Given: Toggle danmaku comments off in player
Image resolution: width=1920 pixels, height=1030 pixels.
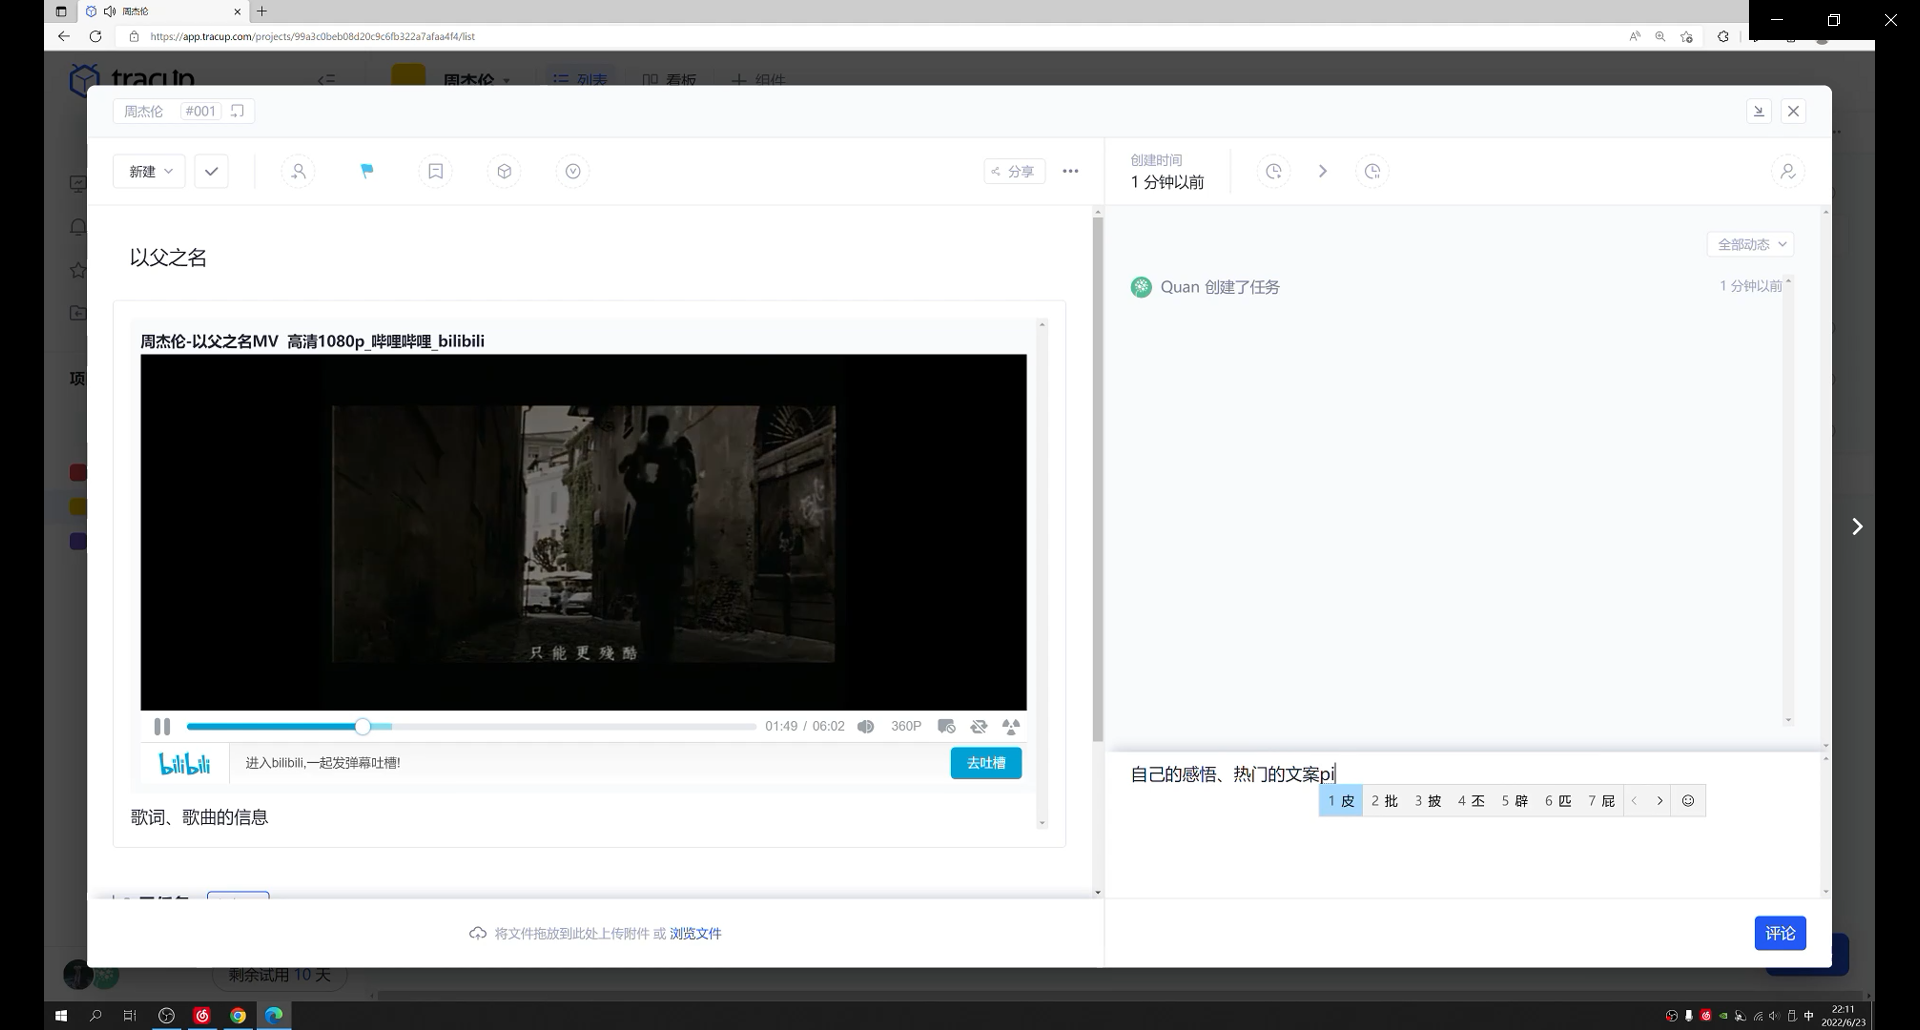Looking at the screenshot, I should (946, 727).
